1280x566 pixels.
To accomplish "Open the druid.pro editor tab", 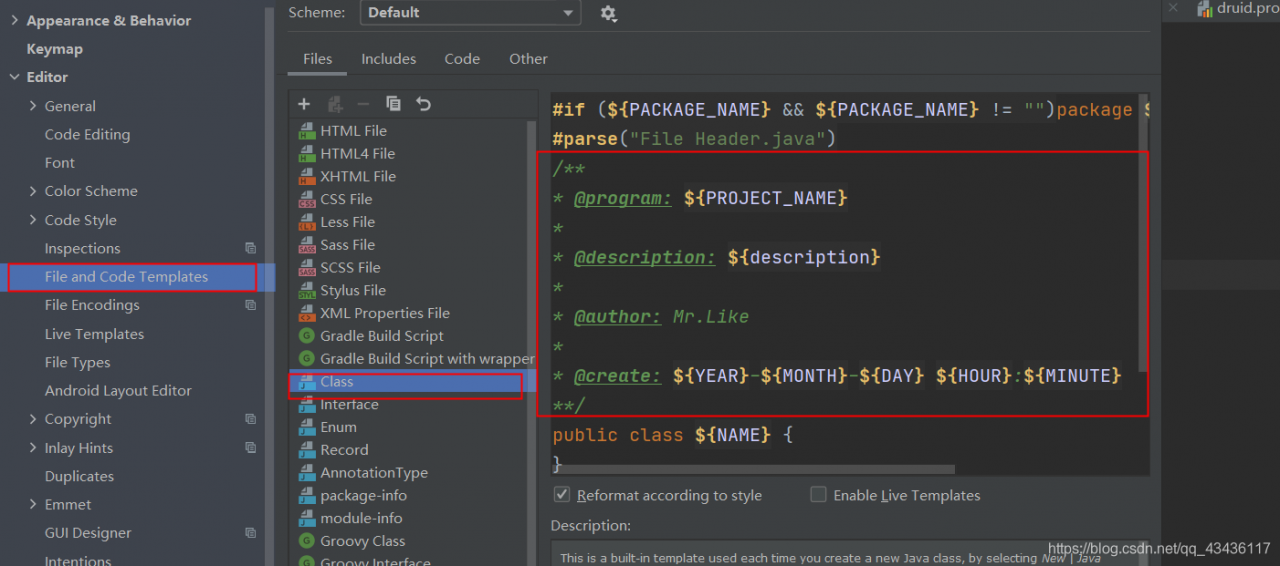I will coord(1238,9).
